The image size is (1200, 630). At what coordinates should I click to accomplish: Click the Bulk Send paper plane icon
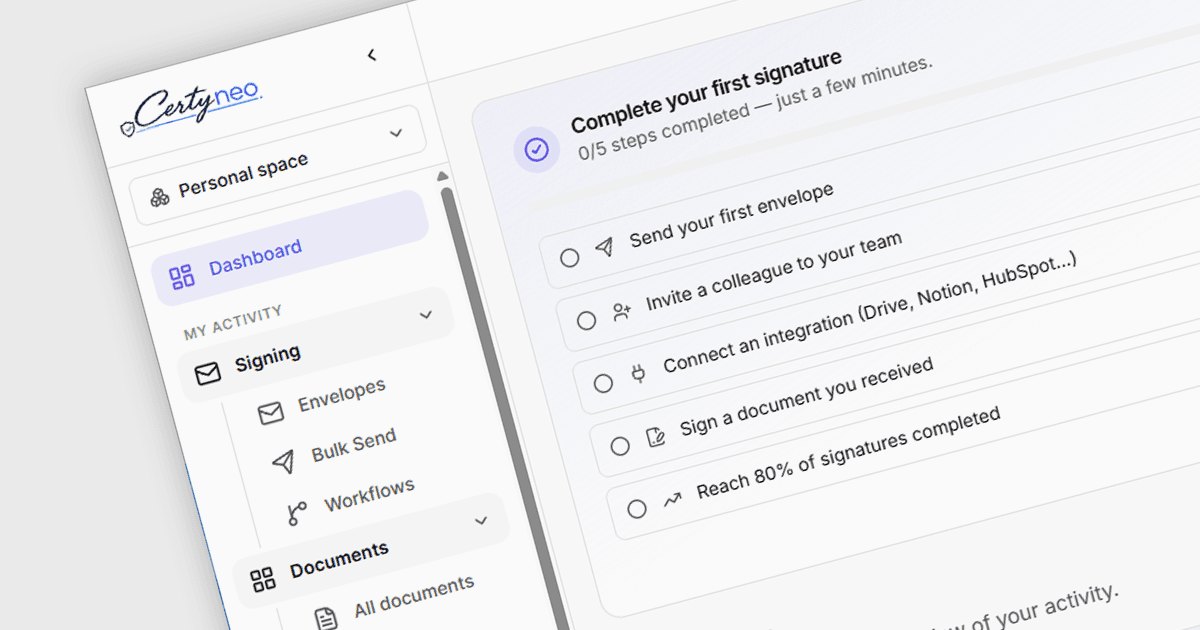[283, 461]
